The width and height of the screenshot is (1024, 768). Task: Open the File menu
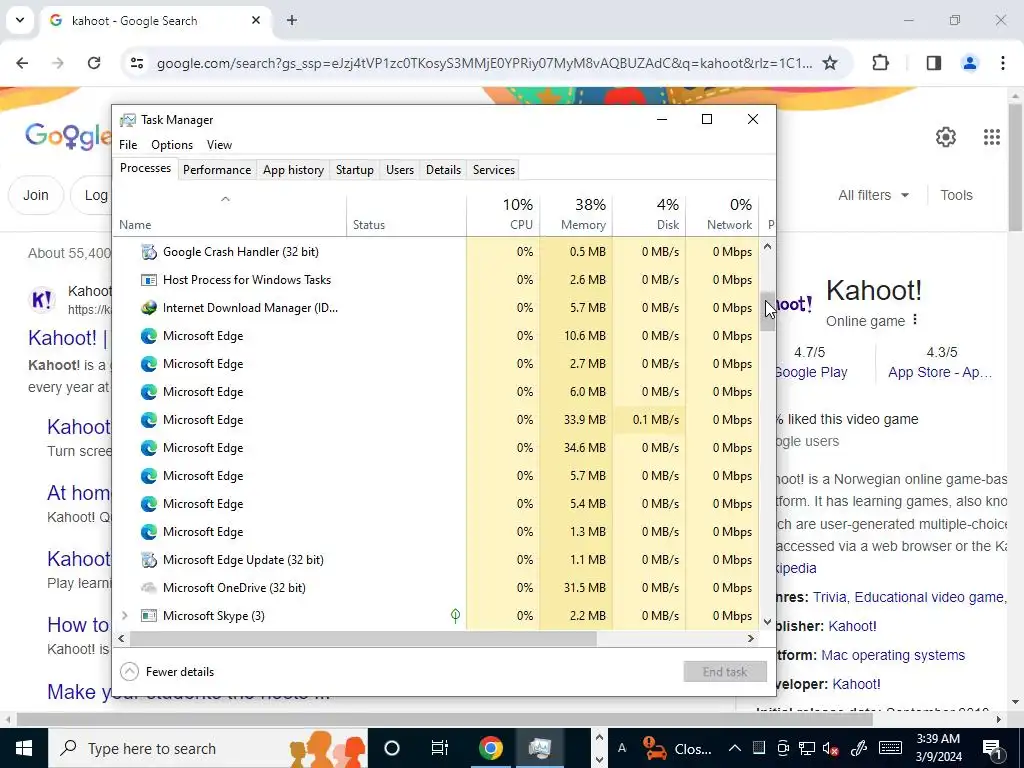point(128,145)
